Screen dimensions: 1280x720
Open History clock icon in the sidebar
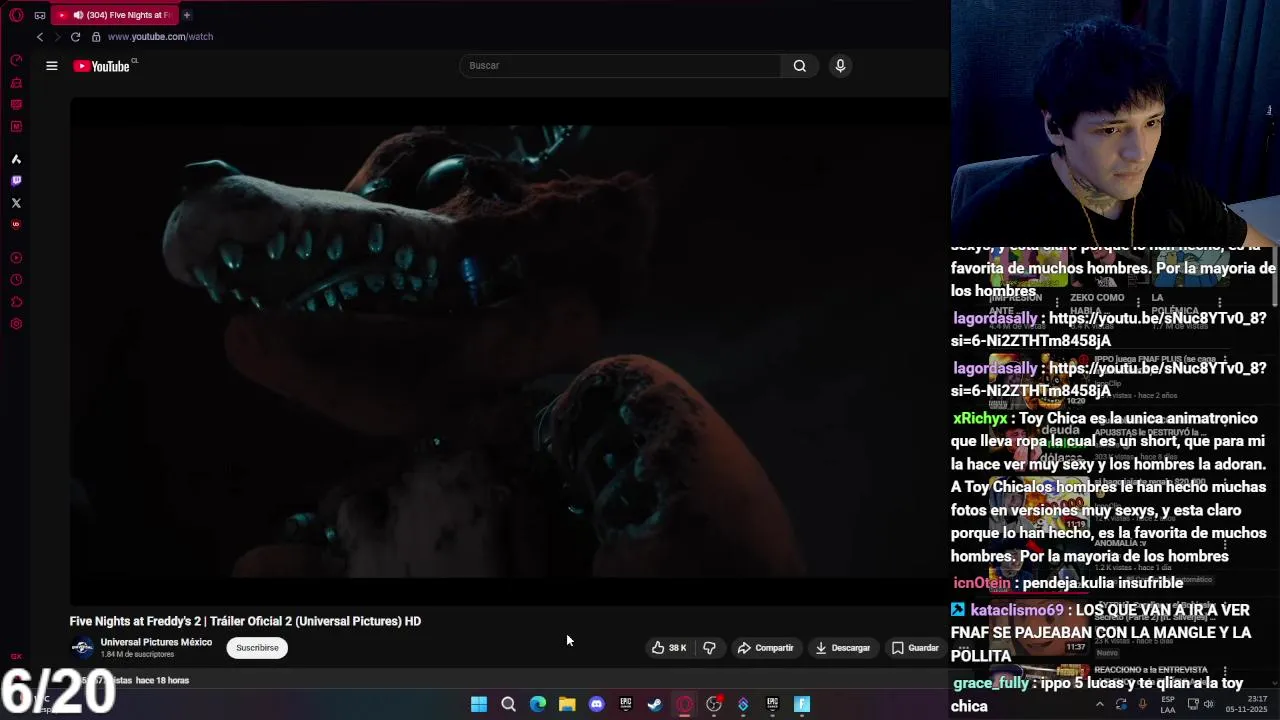click(16, 280)
